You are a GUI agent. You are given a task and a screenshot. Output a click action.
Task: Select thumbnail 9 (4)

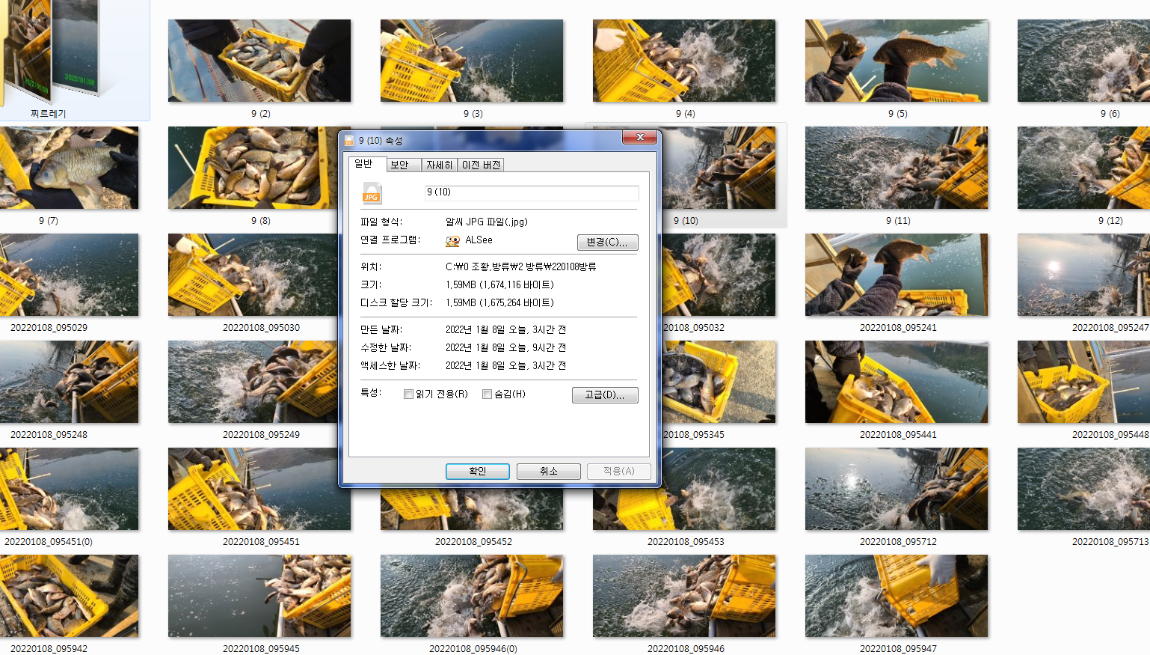pos(684,61)
